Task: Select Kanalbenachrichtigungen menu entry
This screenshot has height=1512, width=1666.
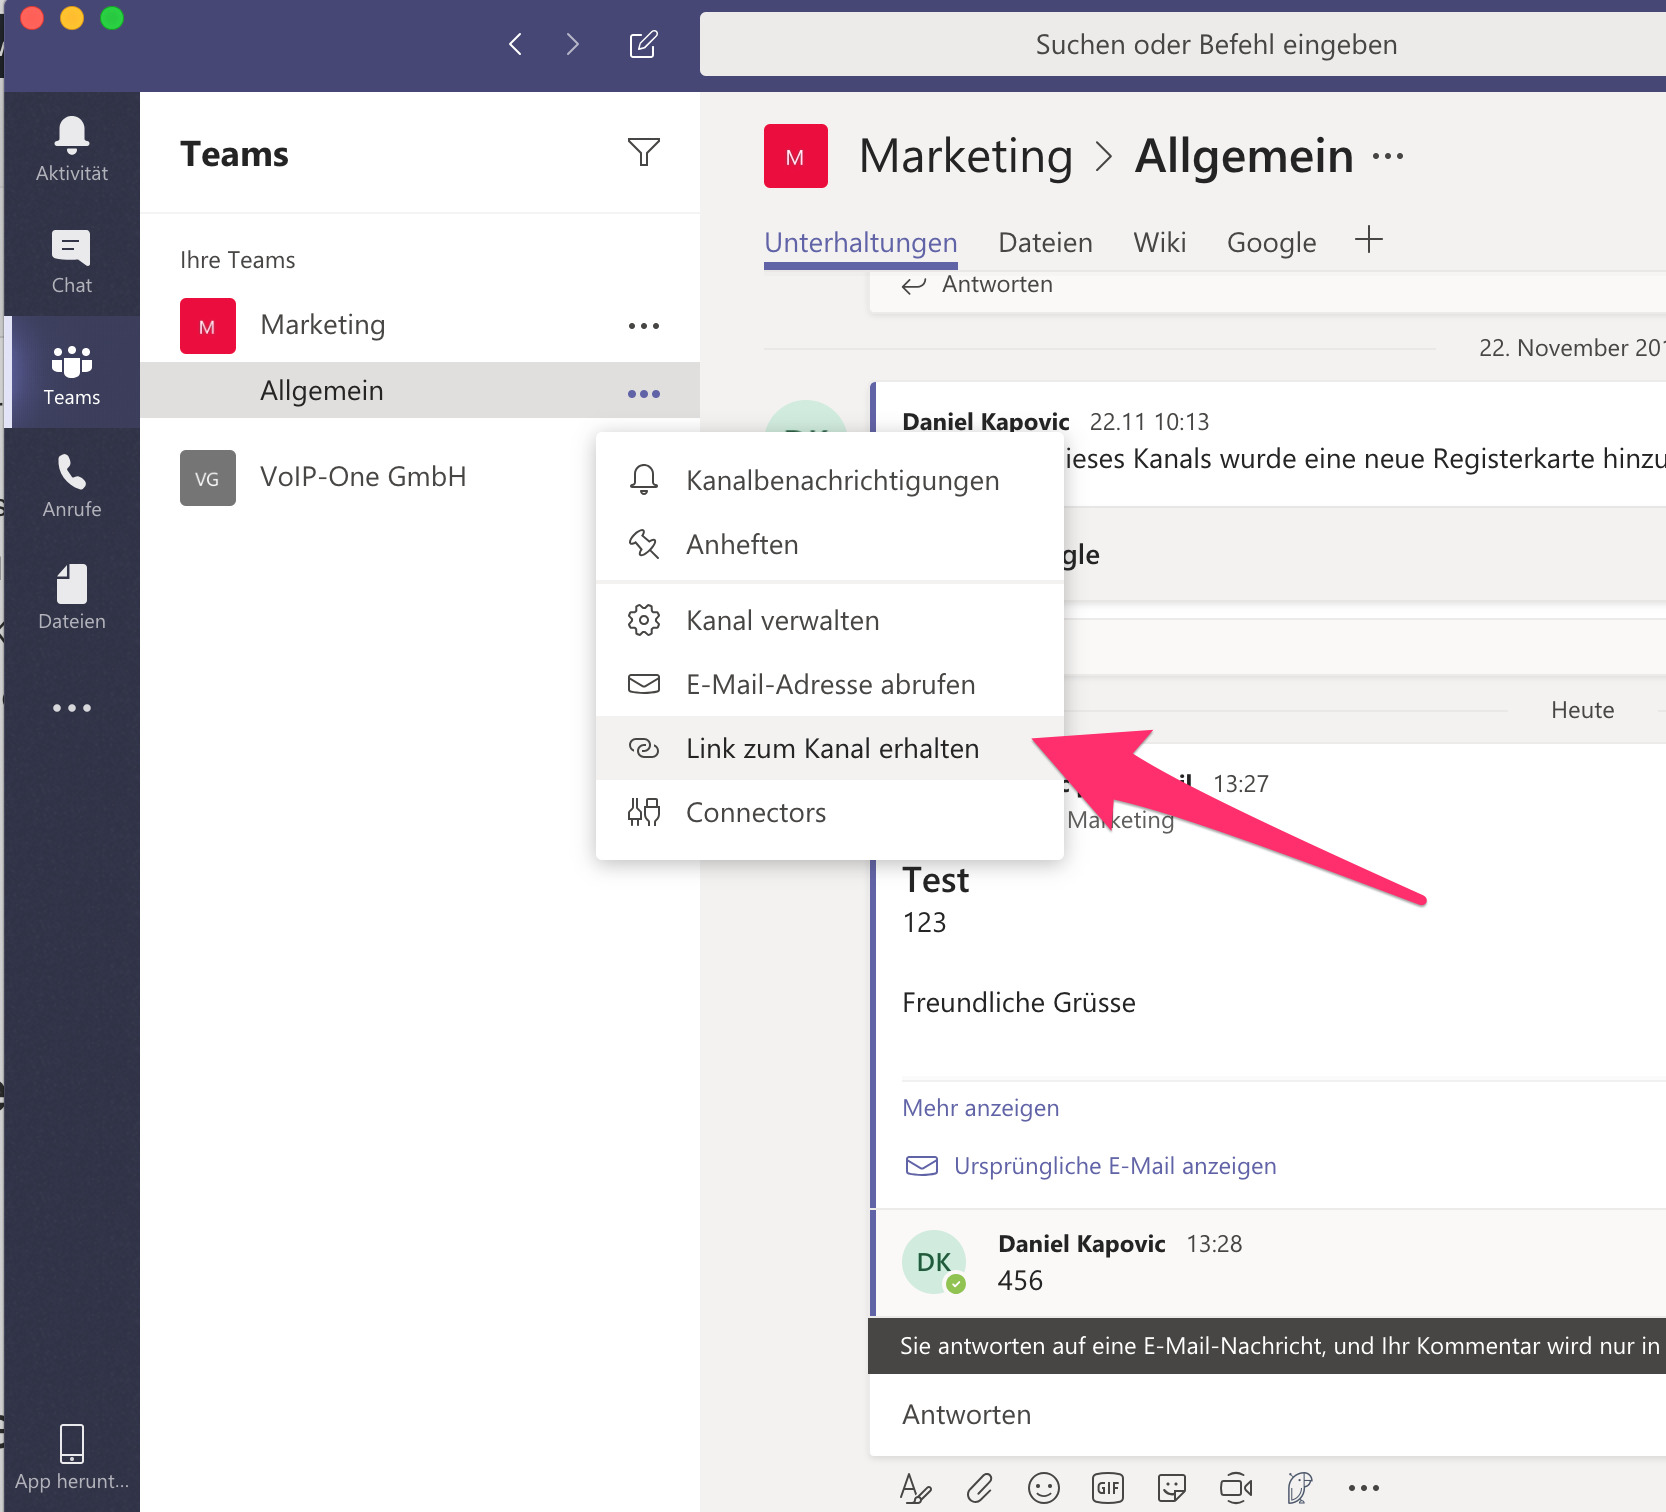Action: pos(830,480)
